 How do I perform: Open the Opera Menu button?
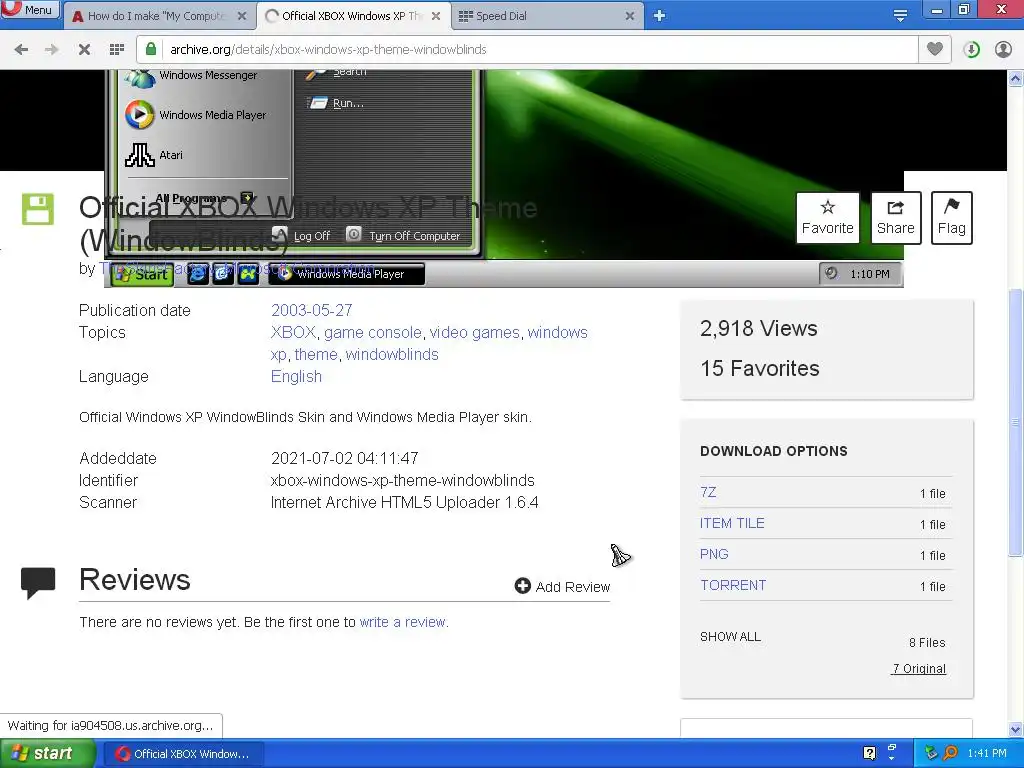click(x=30, y=9)
